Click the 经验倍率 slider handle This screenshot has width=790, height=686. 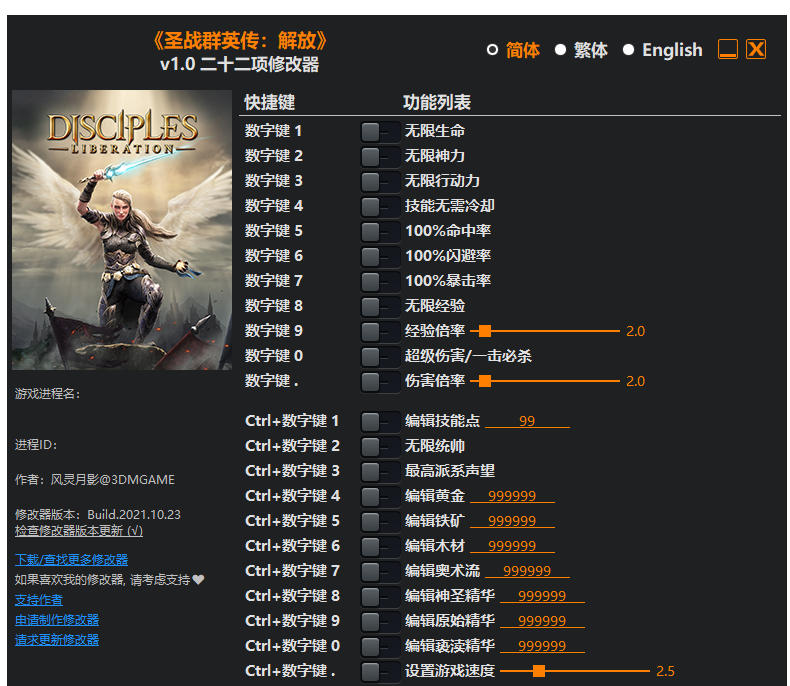pyautogui.click(x=485, y=331)
